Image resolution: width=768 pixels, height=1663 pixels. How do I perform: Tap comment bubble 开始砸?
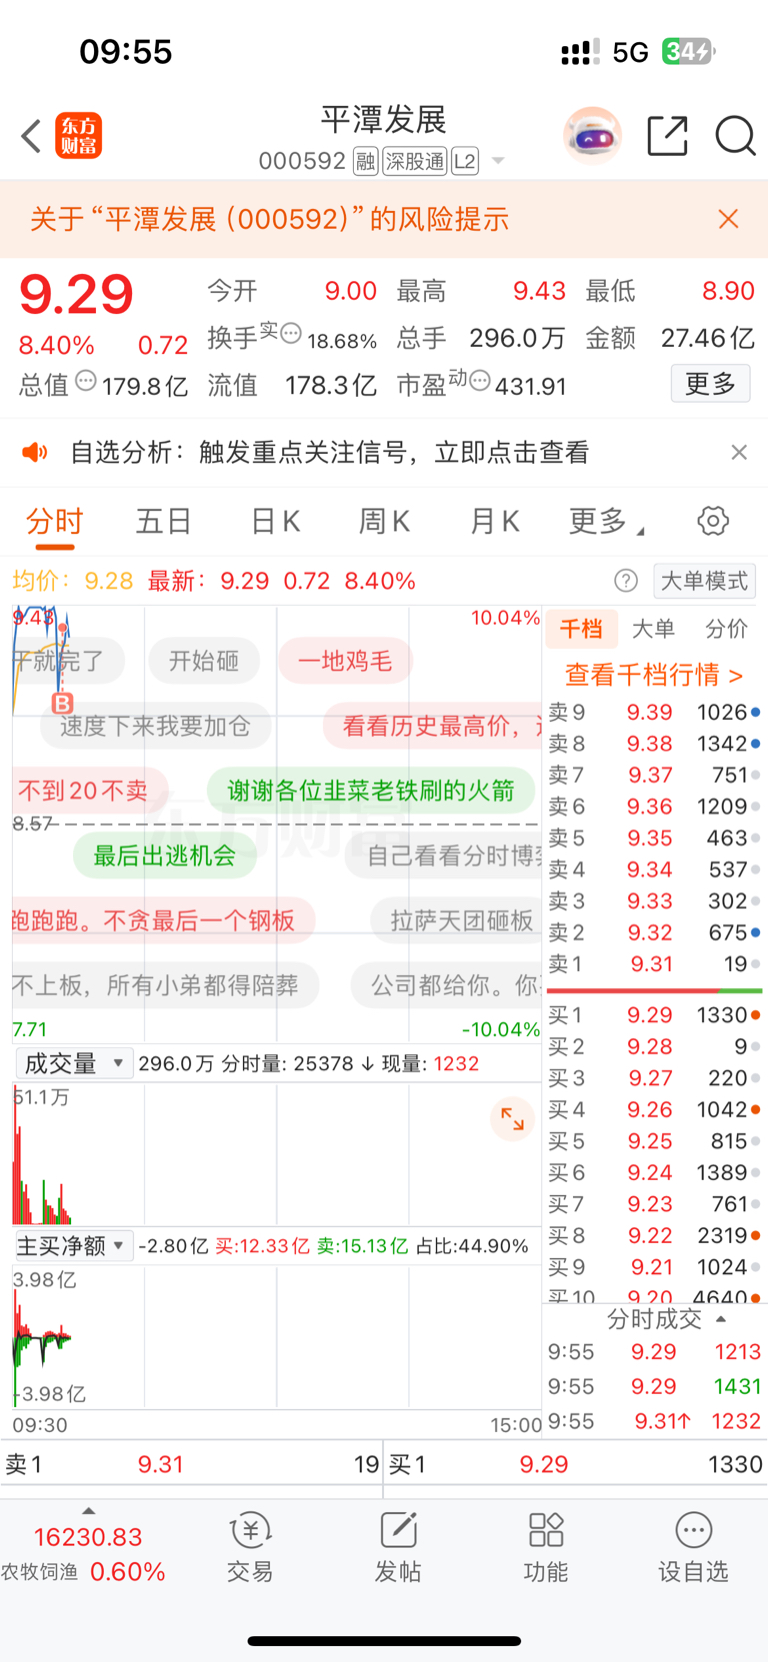pyautogui.click(x=204, y=661)
